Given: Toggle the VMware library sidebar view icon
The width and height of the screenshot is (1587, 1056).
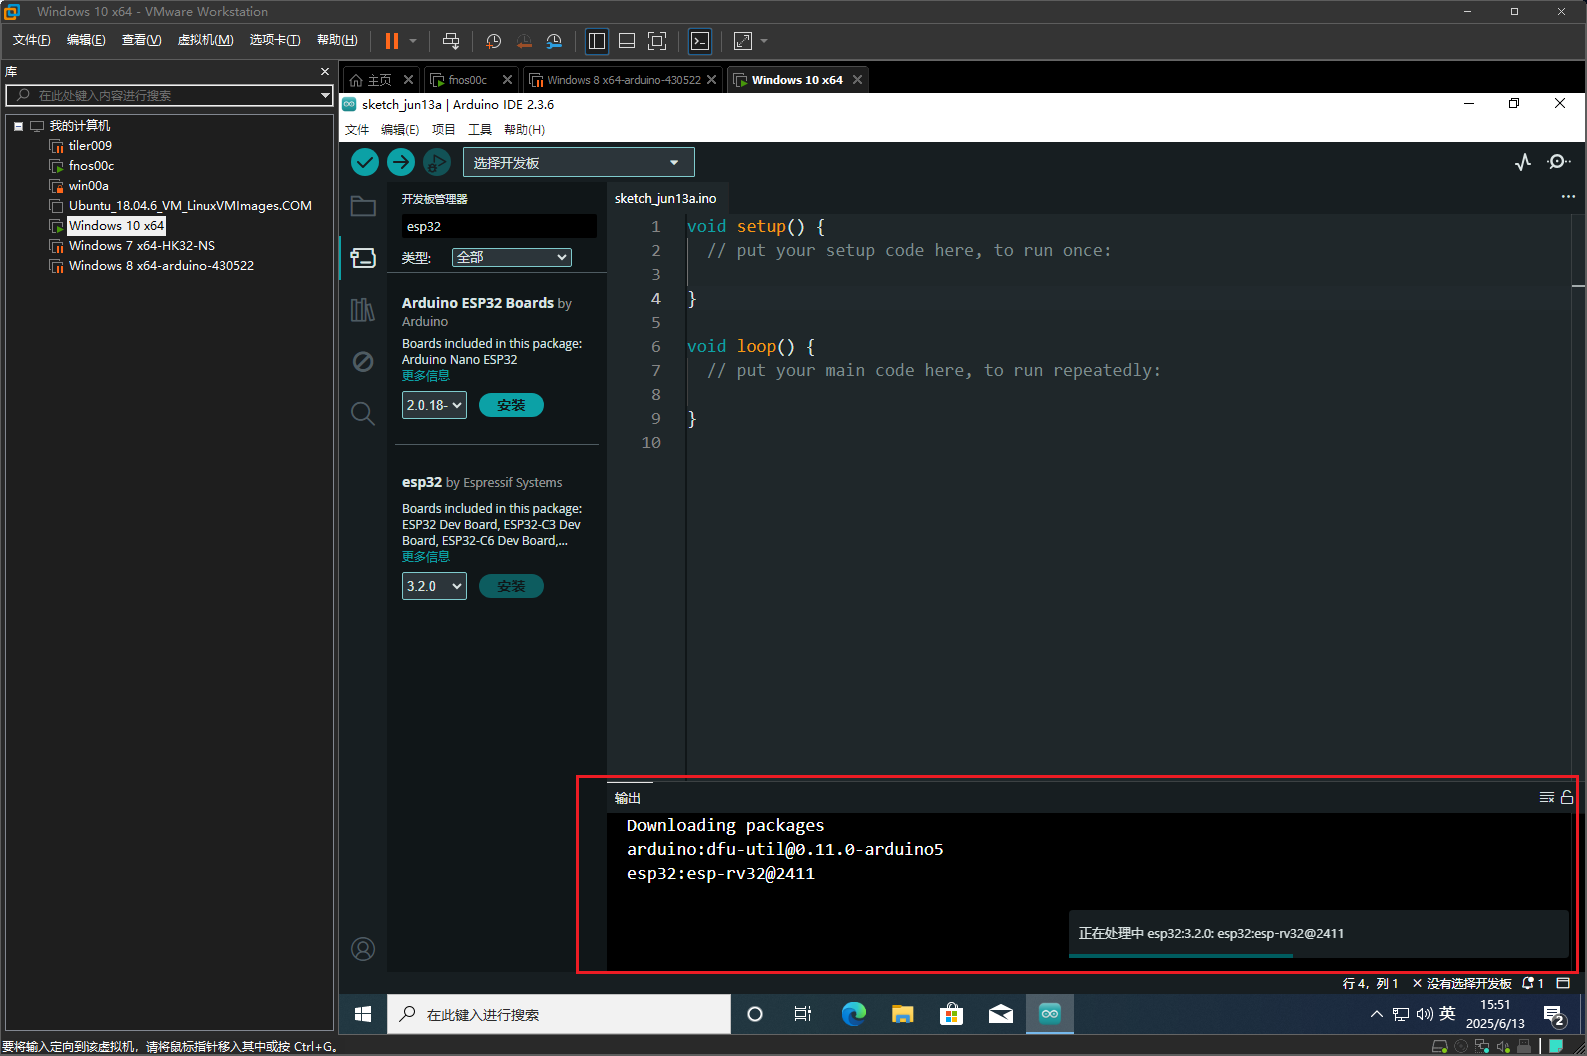Looking at the screenshot, I should pos(597,41).
